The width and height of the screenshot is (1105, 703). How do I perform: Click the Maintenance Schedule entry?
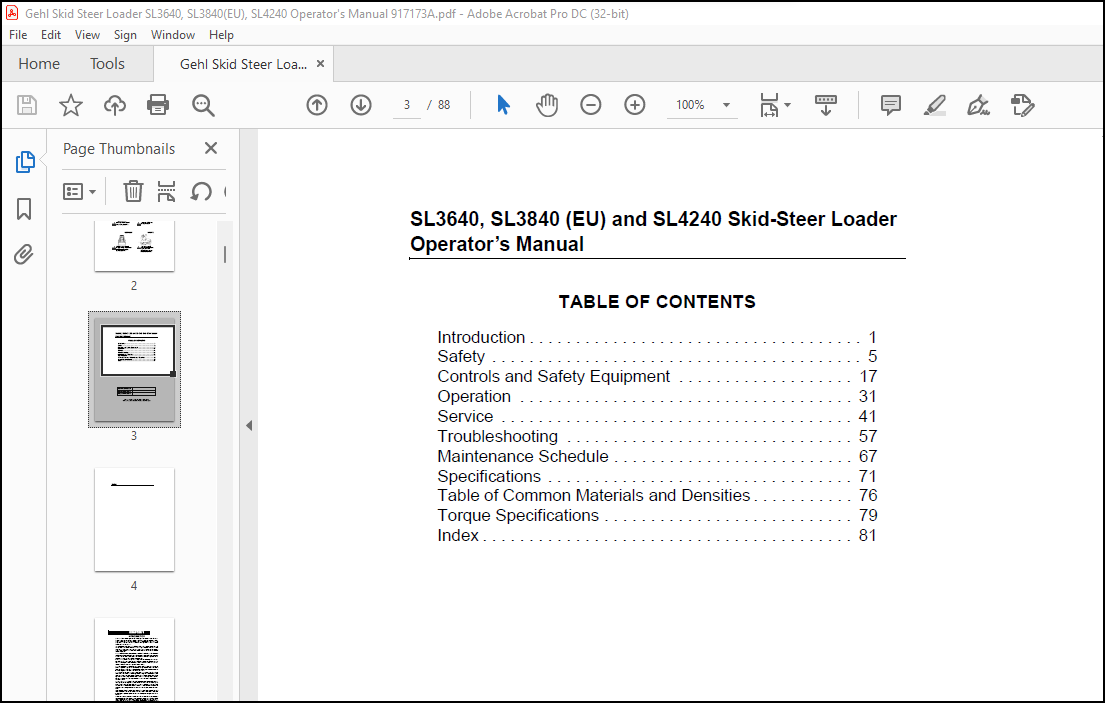tap(657, 456)
